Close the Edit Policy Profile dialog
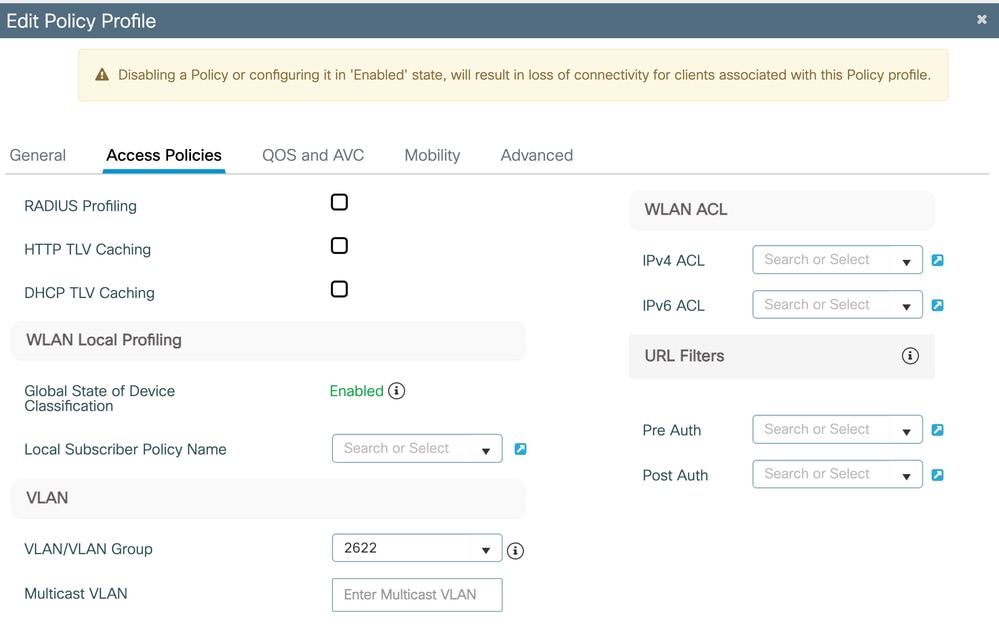Image resolution: width=999 pixels, height=630 pixels. (981, 20)
